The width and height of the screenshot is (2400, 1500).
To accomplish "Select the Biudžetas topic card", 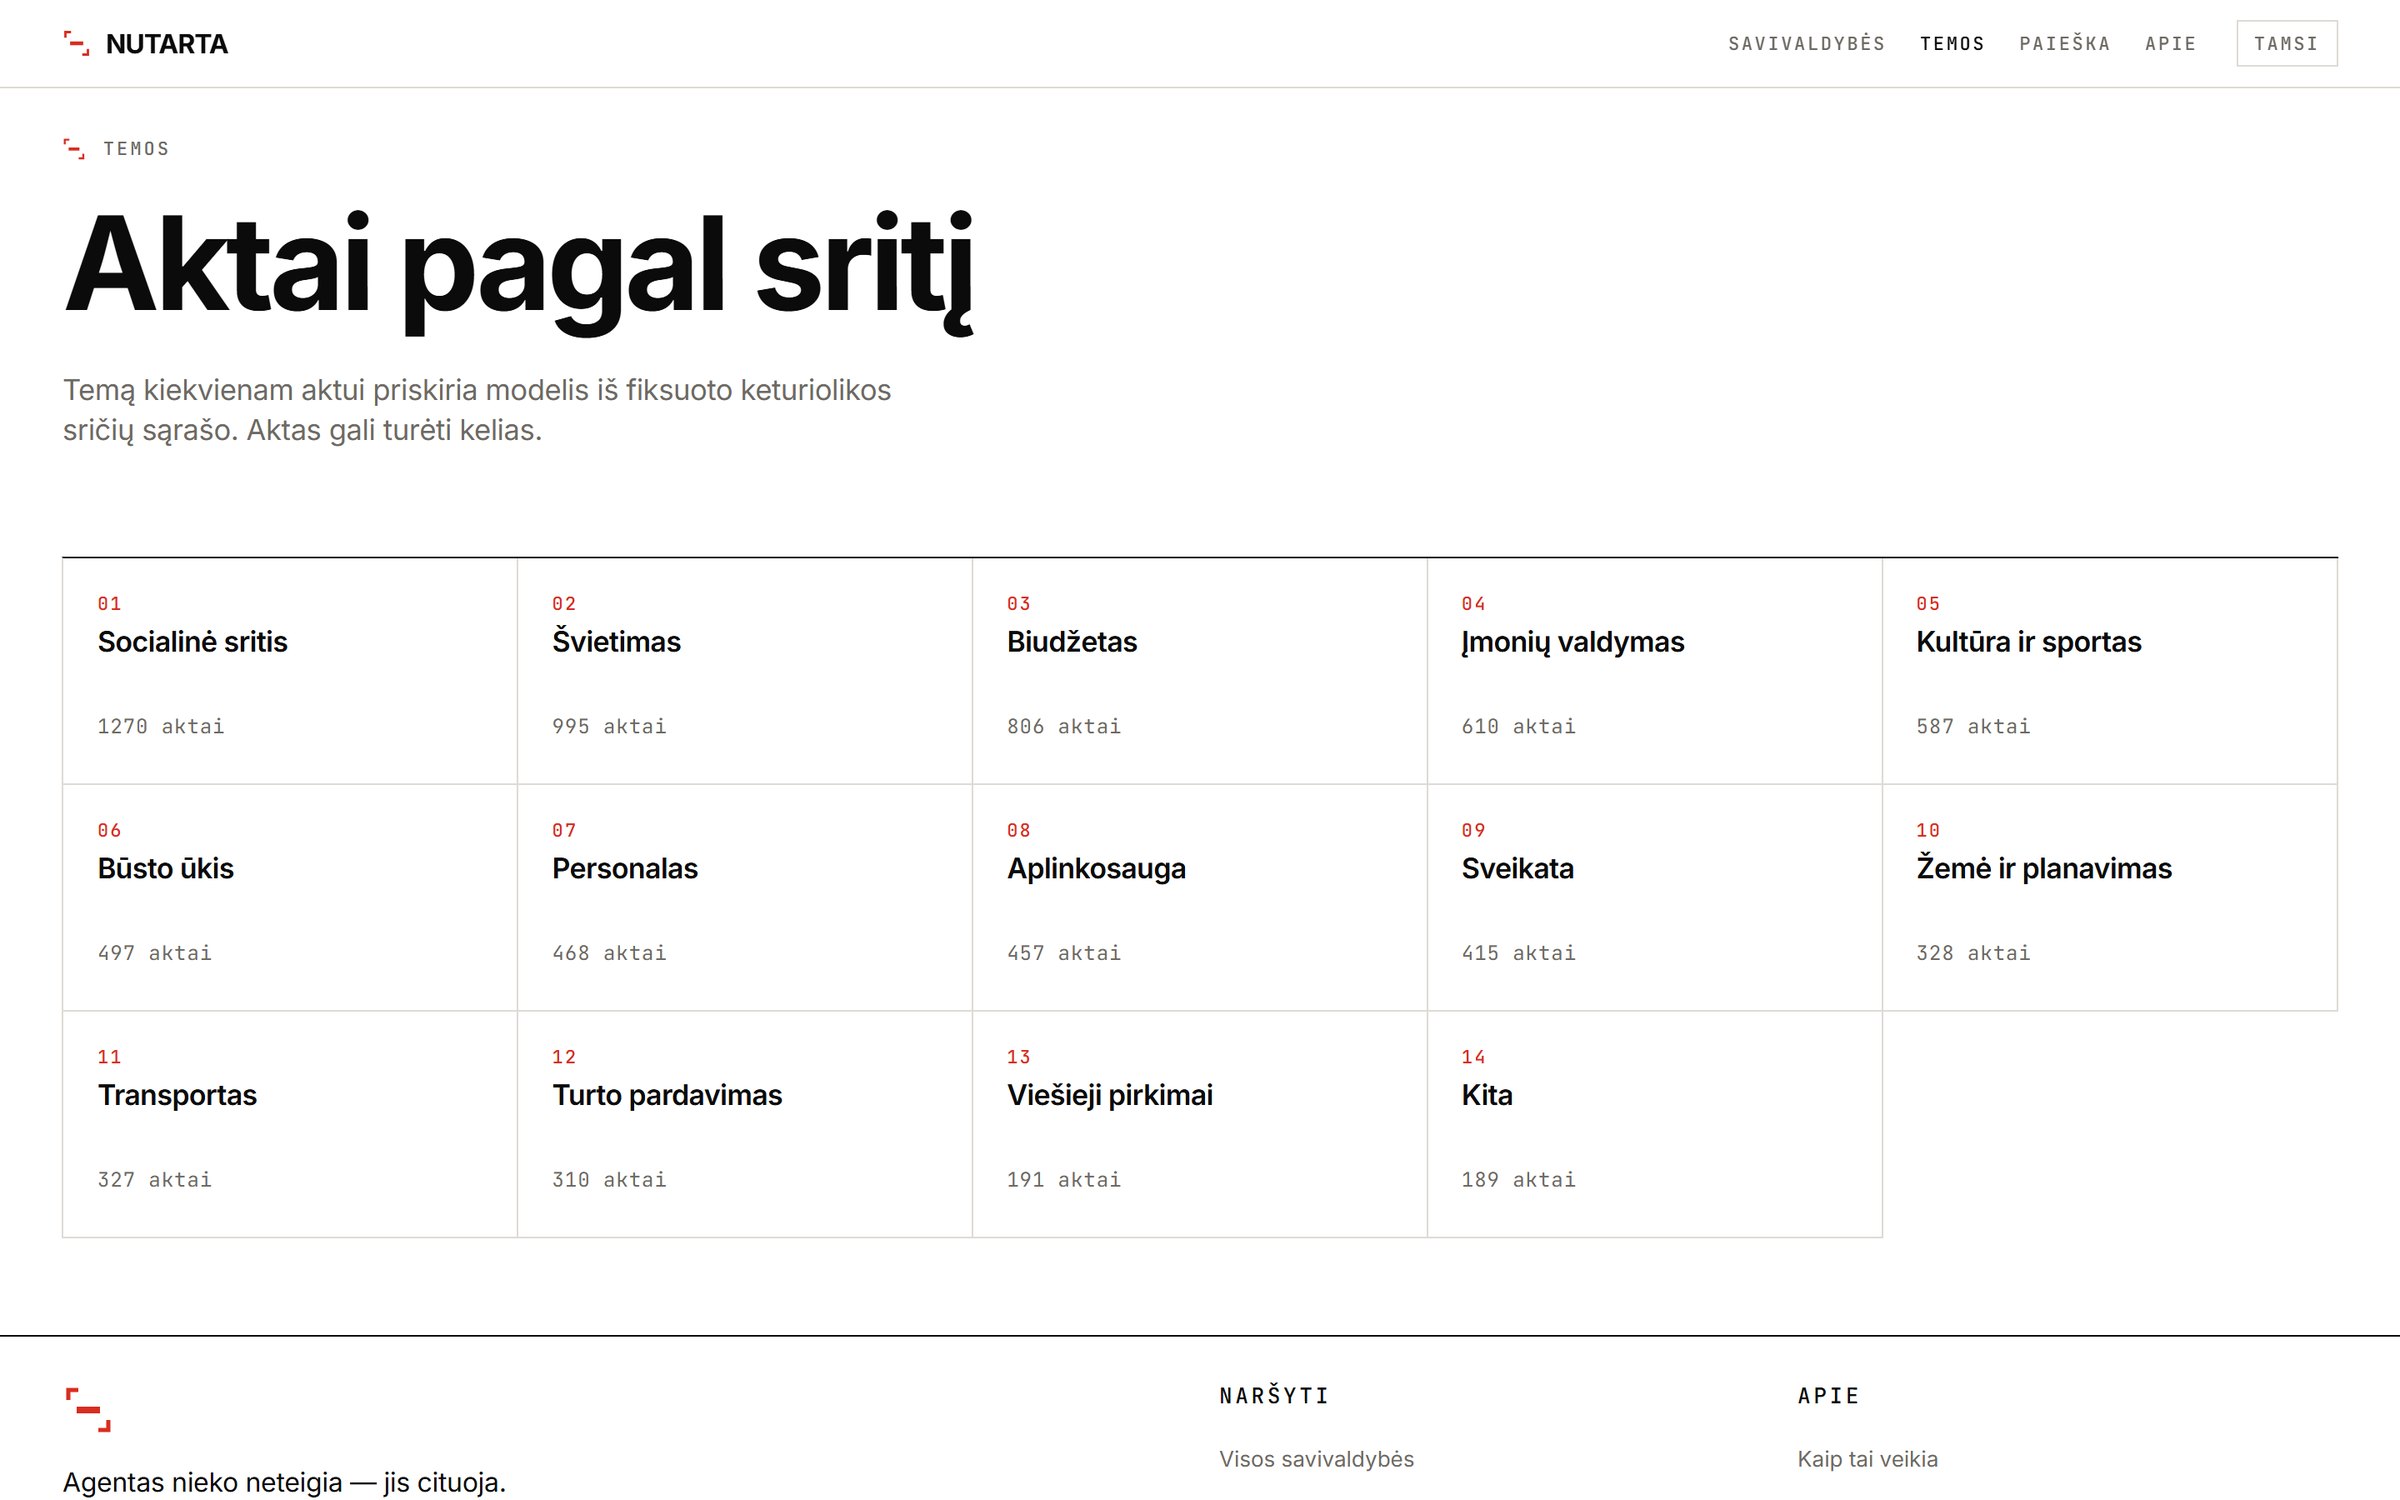I will 1200,671.
